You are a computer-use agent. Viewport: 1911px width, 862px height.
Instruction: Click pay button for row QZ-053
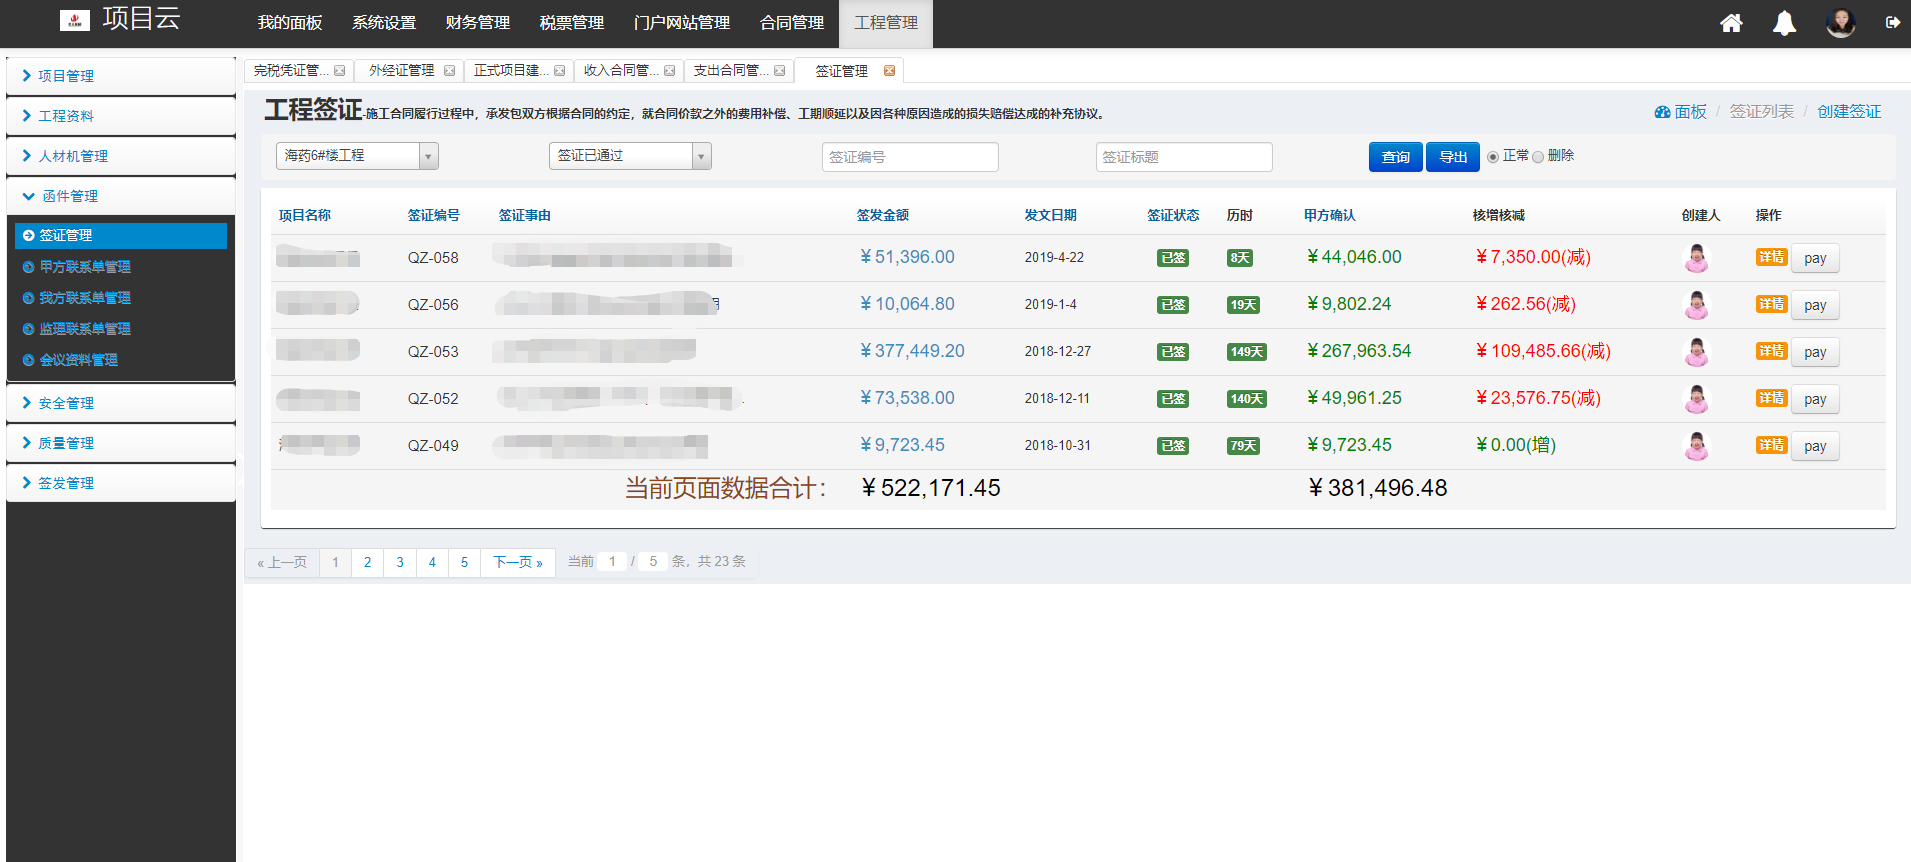tap(1815, 352)
